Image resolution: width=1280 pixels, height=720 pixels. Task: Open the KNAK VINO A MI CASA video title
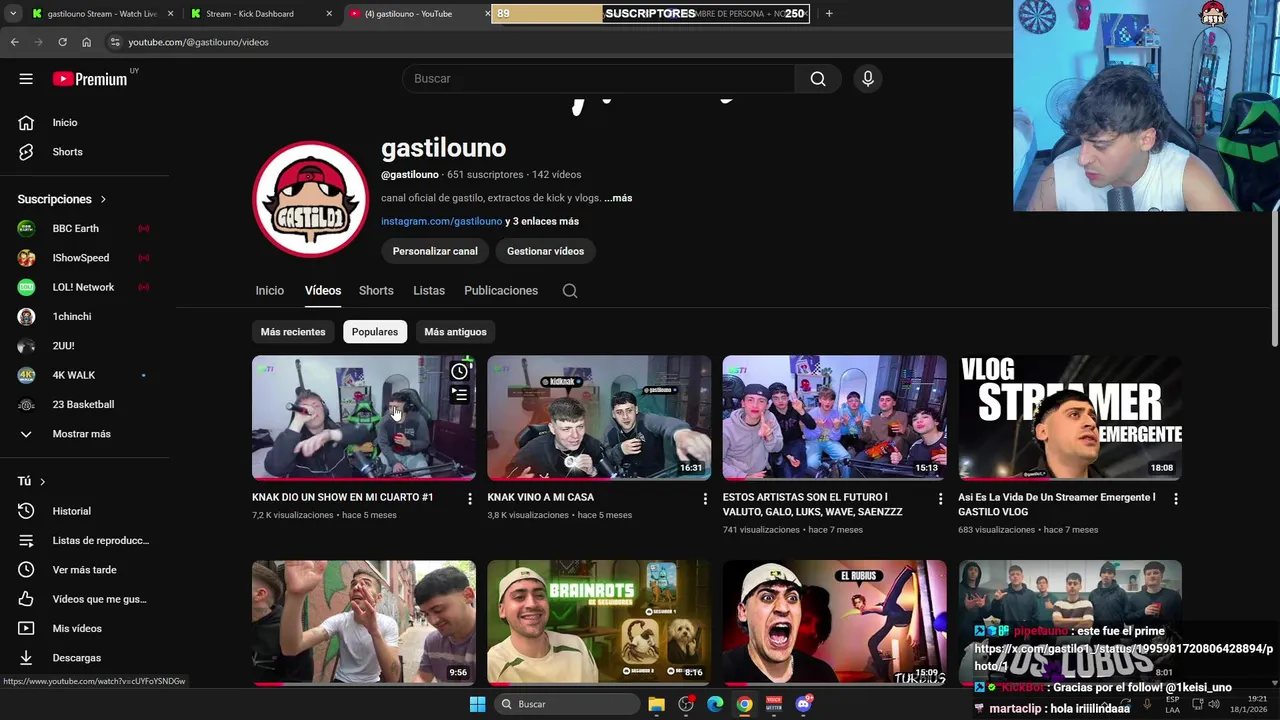(540, 497)
